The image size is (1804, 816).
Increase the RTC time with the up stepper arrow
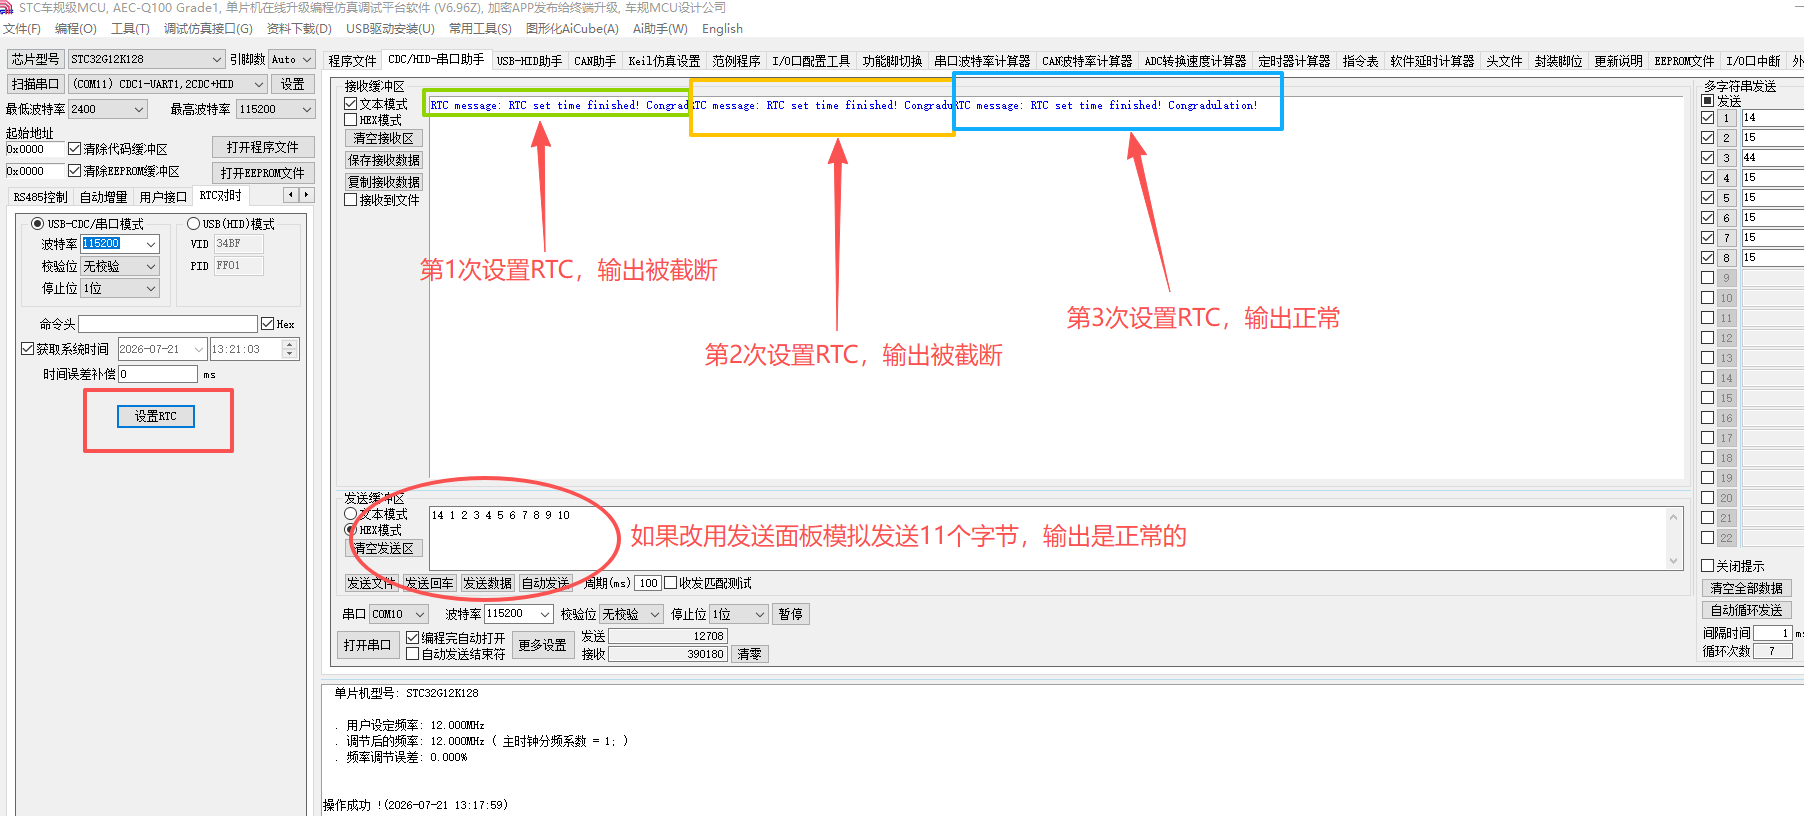290,345
